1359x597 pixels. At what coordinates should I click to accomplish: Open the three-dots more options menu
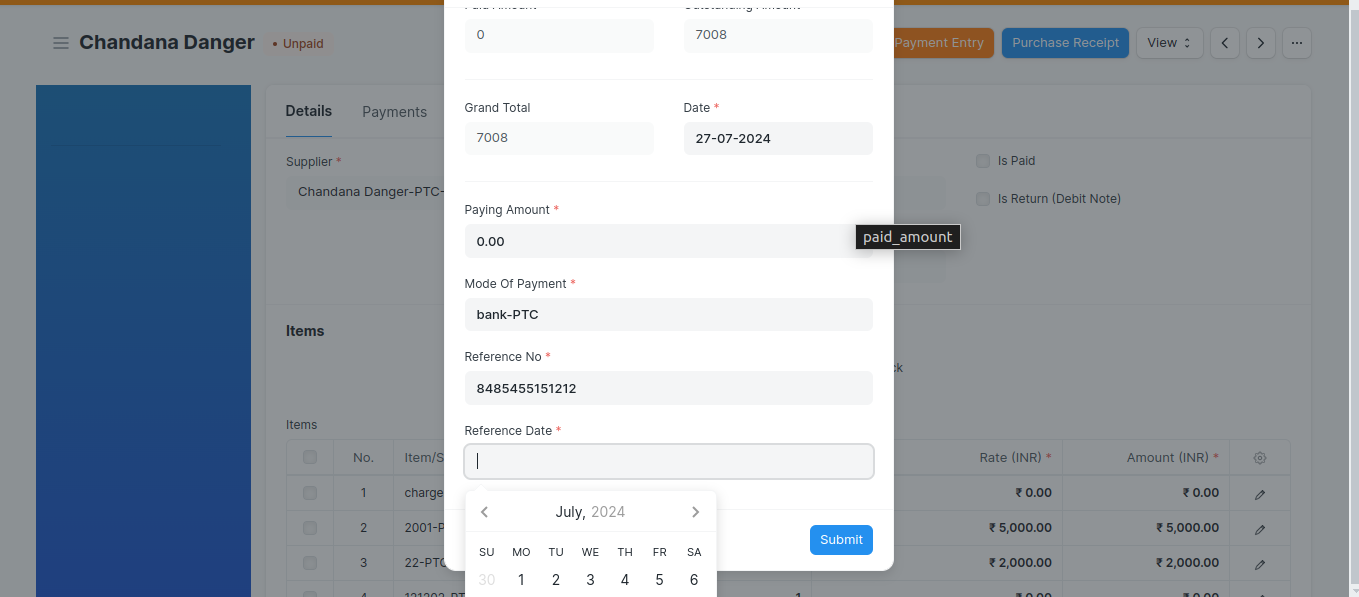pyautogui.click(x=1297, y=43)
